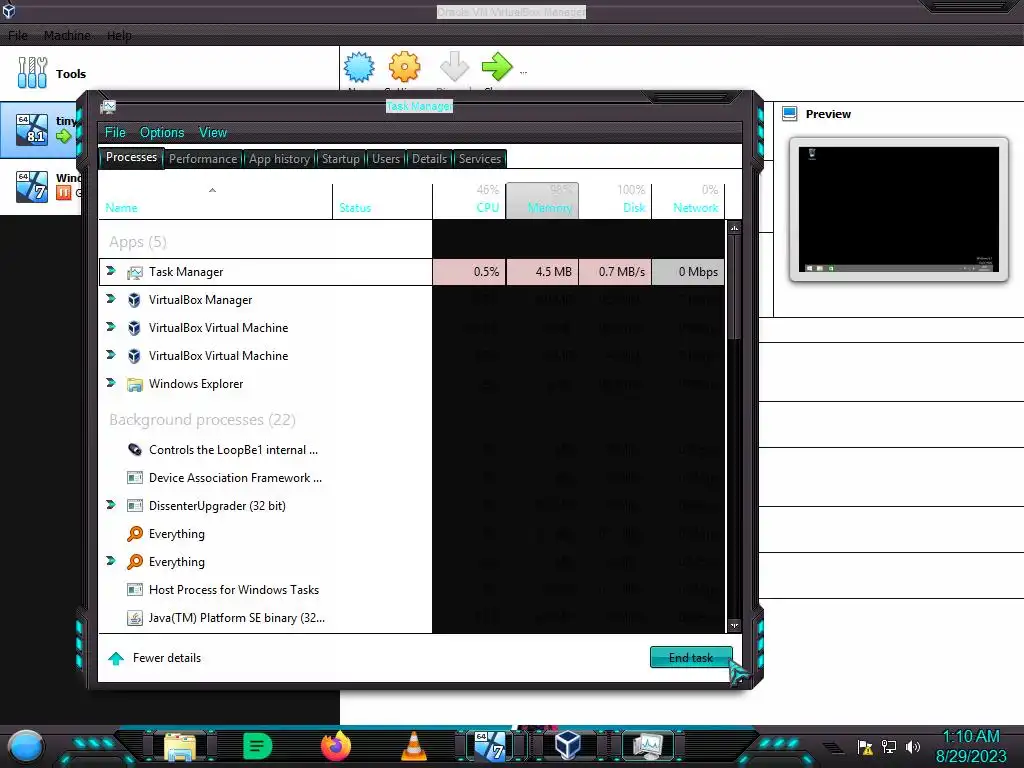The image size is (1024, 768).
Task: Open the Task Manager File menu
Action: pos(115,133)
